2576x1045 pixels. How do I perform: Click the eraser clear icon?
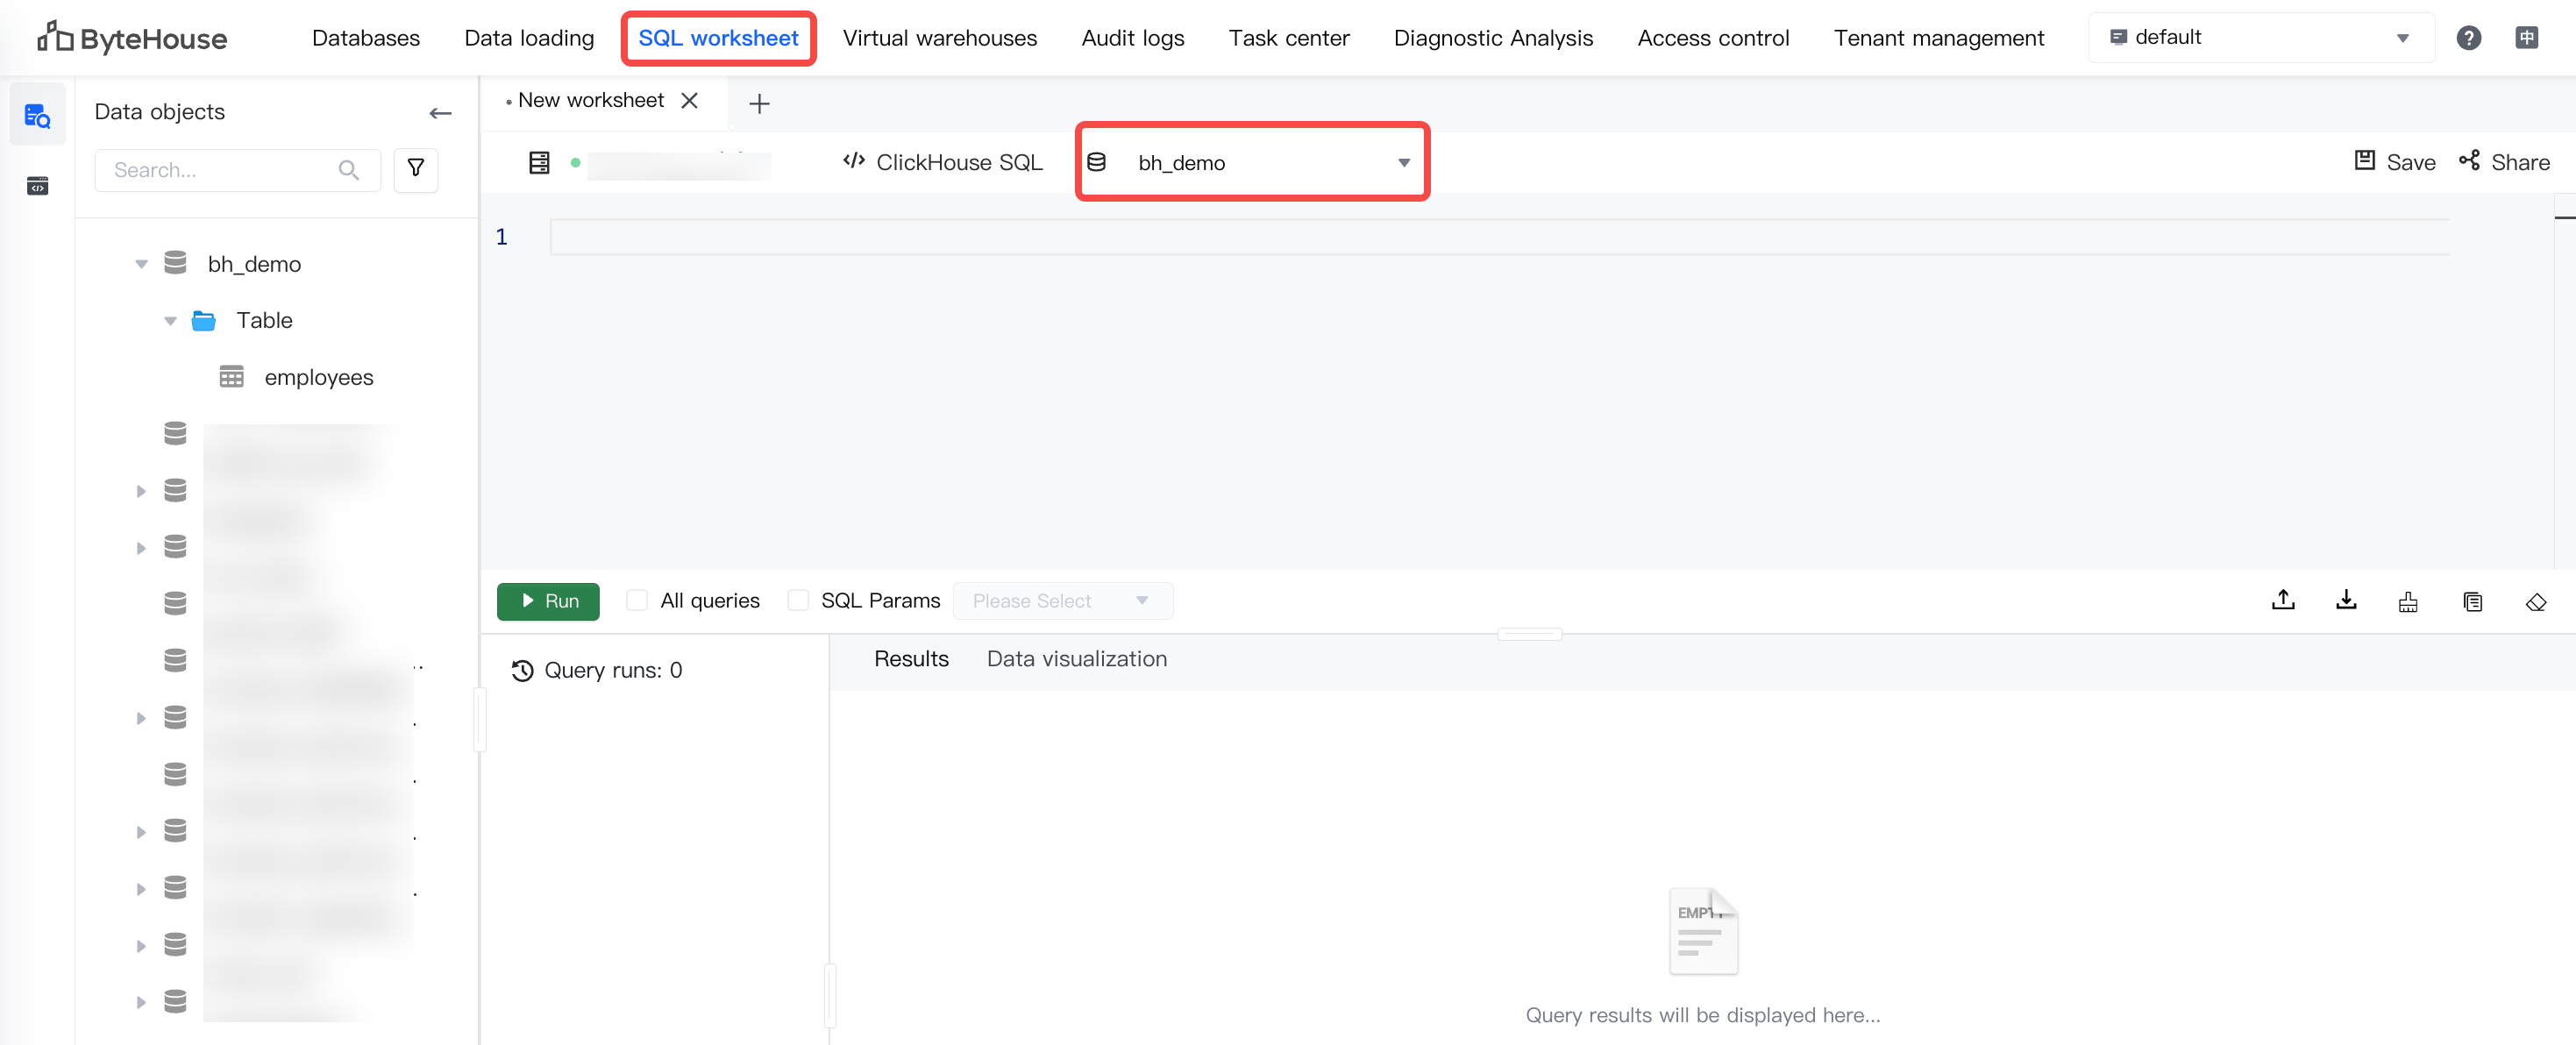point(2535,601)
